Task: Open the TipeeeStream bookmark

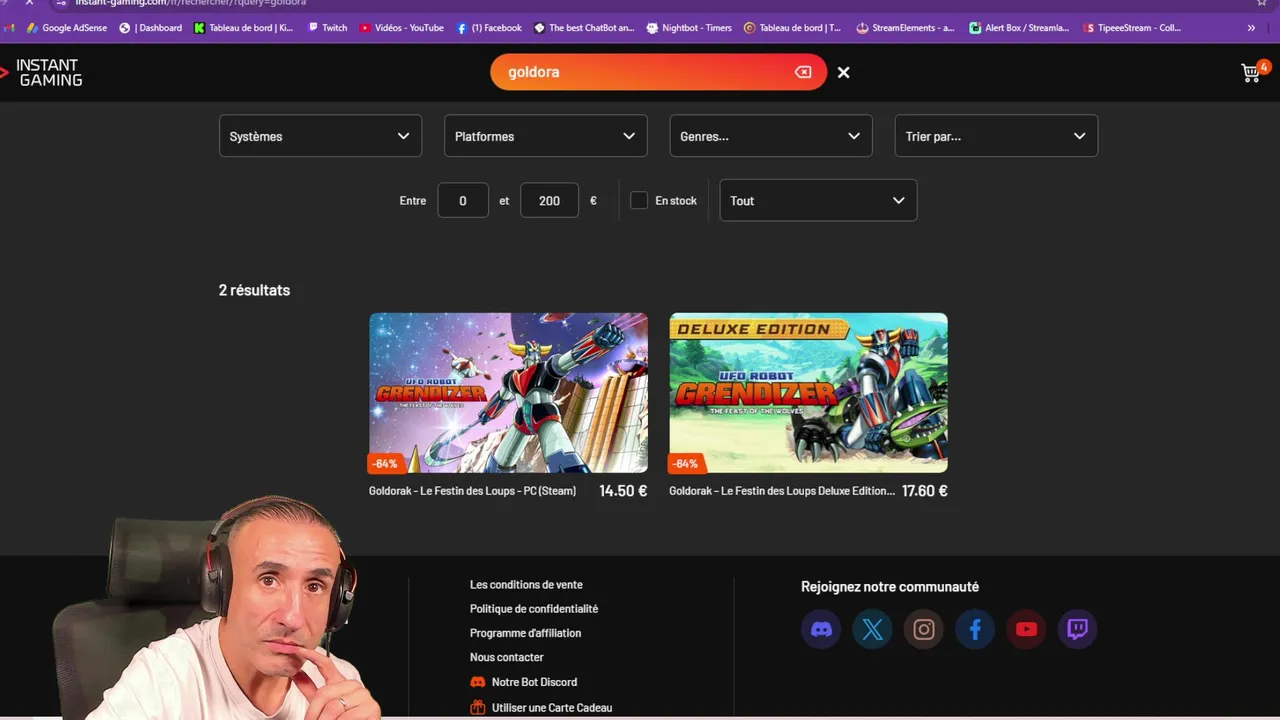Action: coord(1133,28)
